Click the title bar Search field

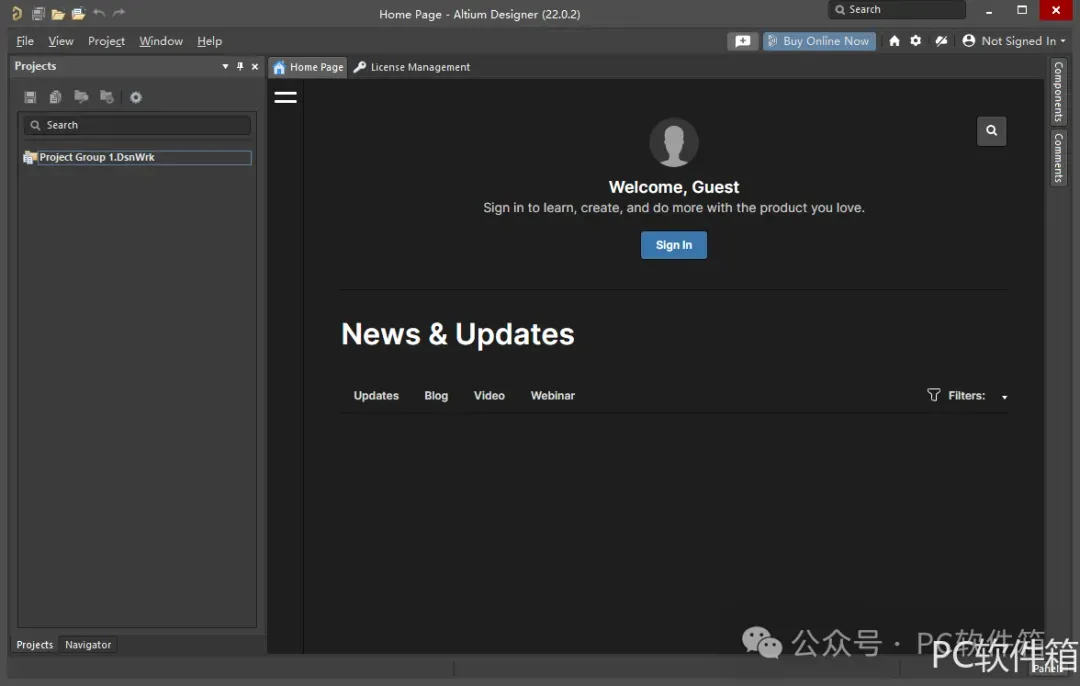pos(897,10)
